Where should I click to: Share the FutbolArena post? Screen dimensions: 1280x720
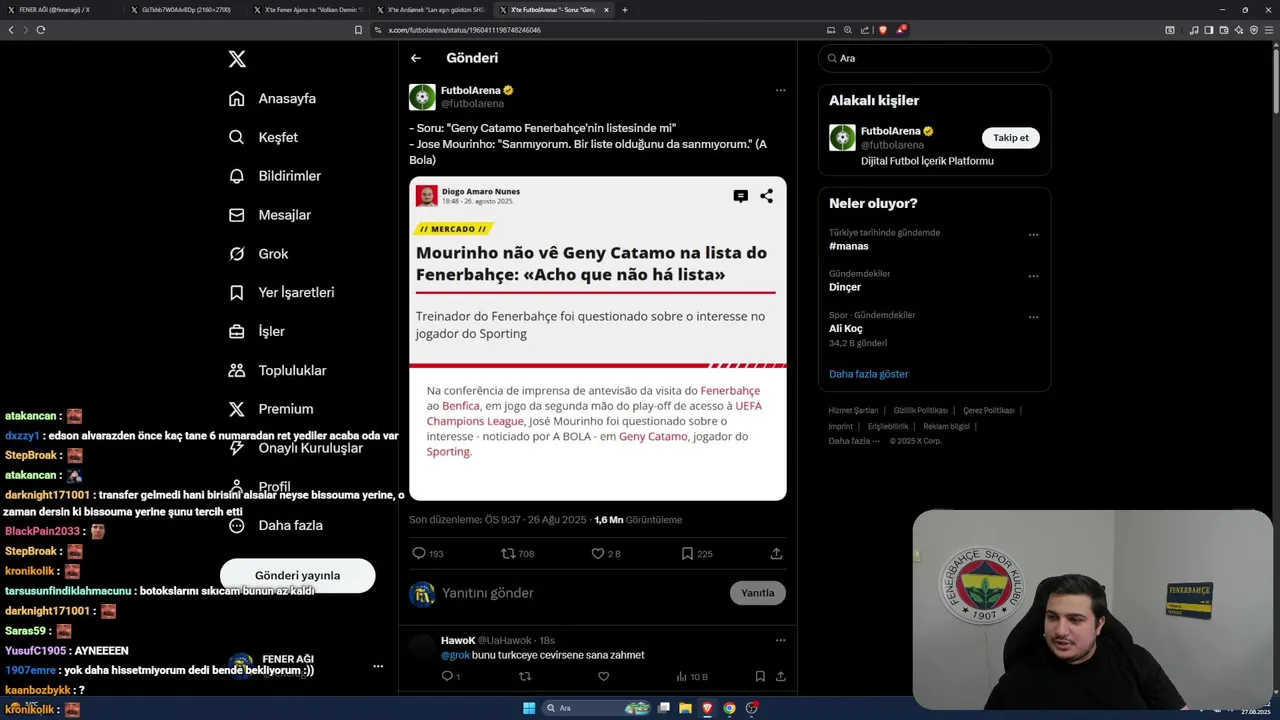pyautogui.click(x=776, y=553)
